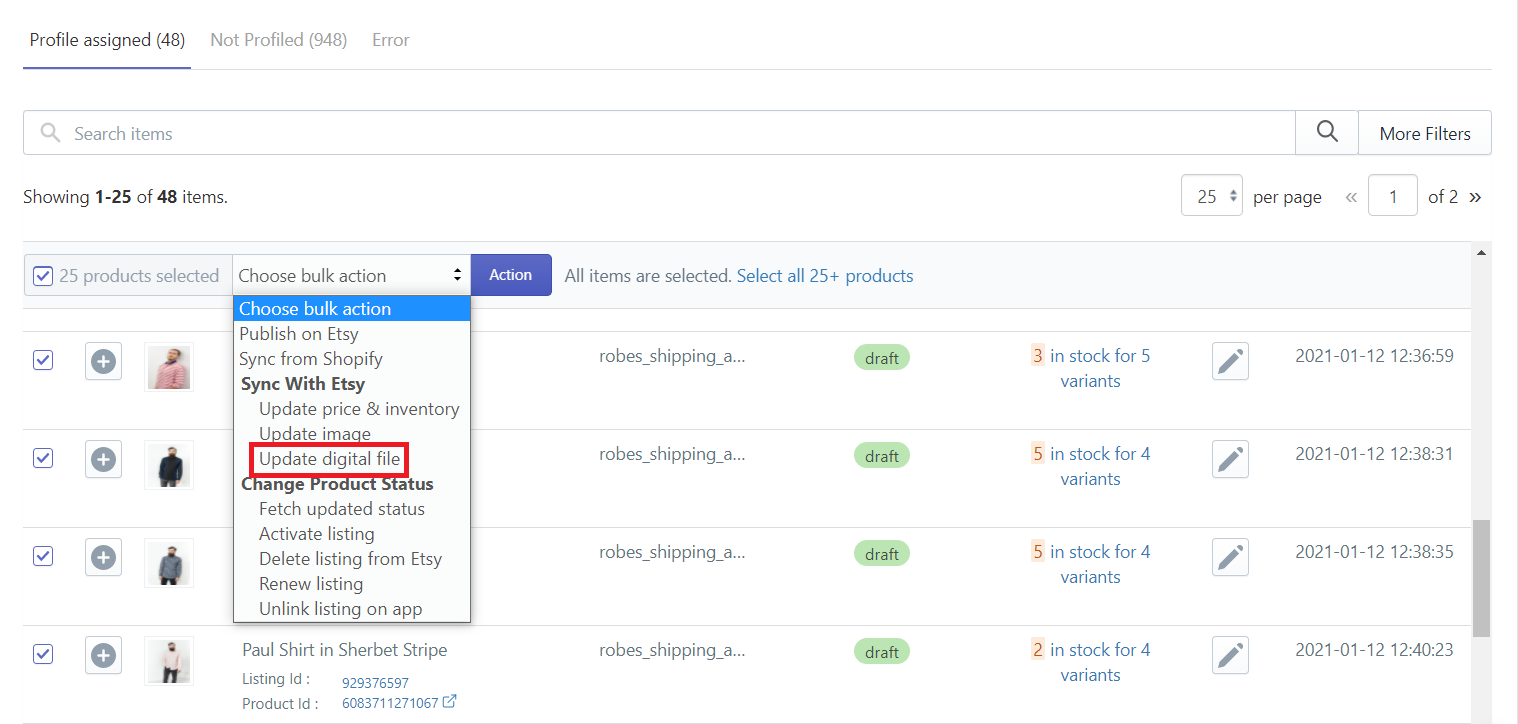
Task: Click the vertical scrollbar thumb
Action: [x=1481, y=577]
